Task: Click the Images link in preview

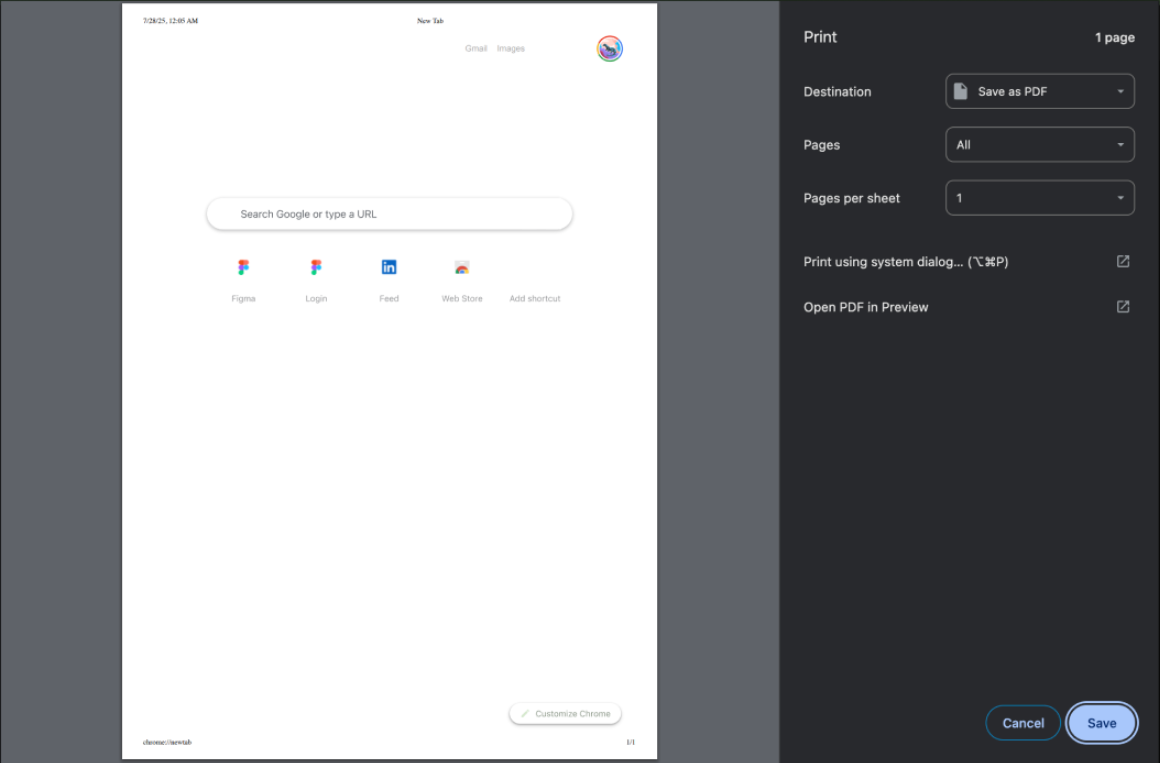Action: click(510, 49)
